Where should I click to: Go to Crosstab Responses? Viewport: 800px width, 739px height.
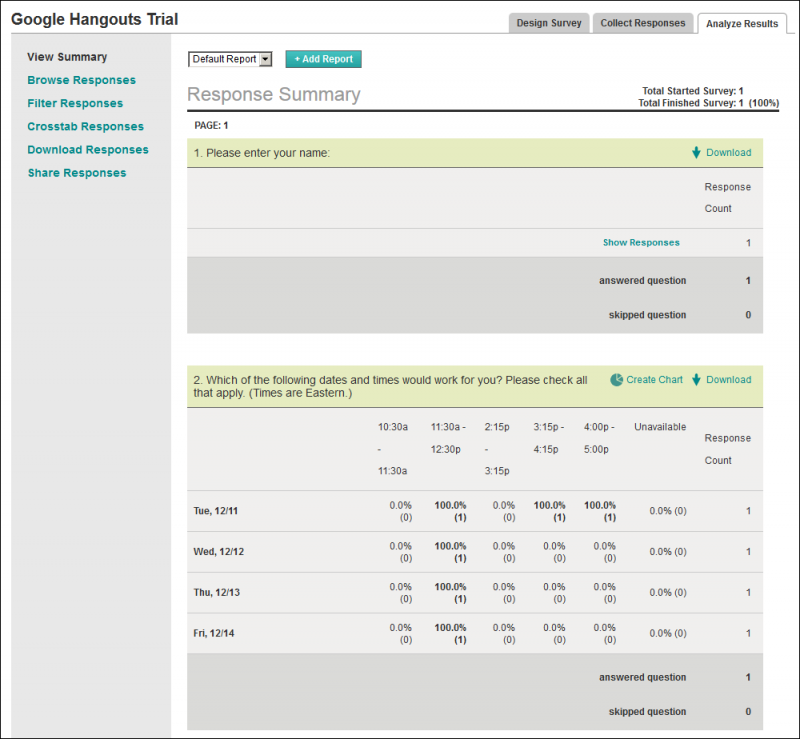click(x=86, y=127)
